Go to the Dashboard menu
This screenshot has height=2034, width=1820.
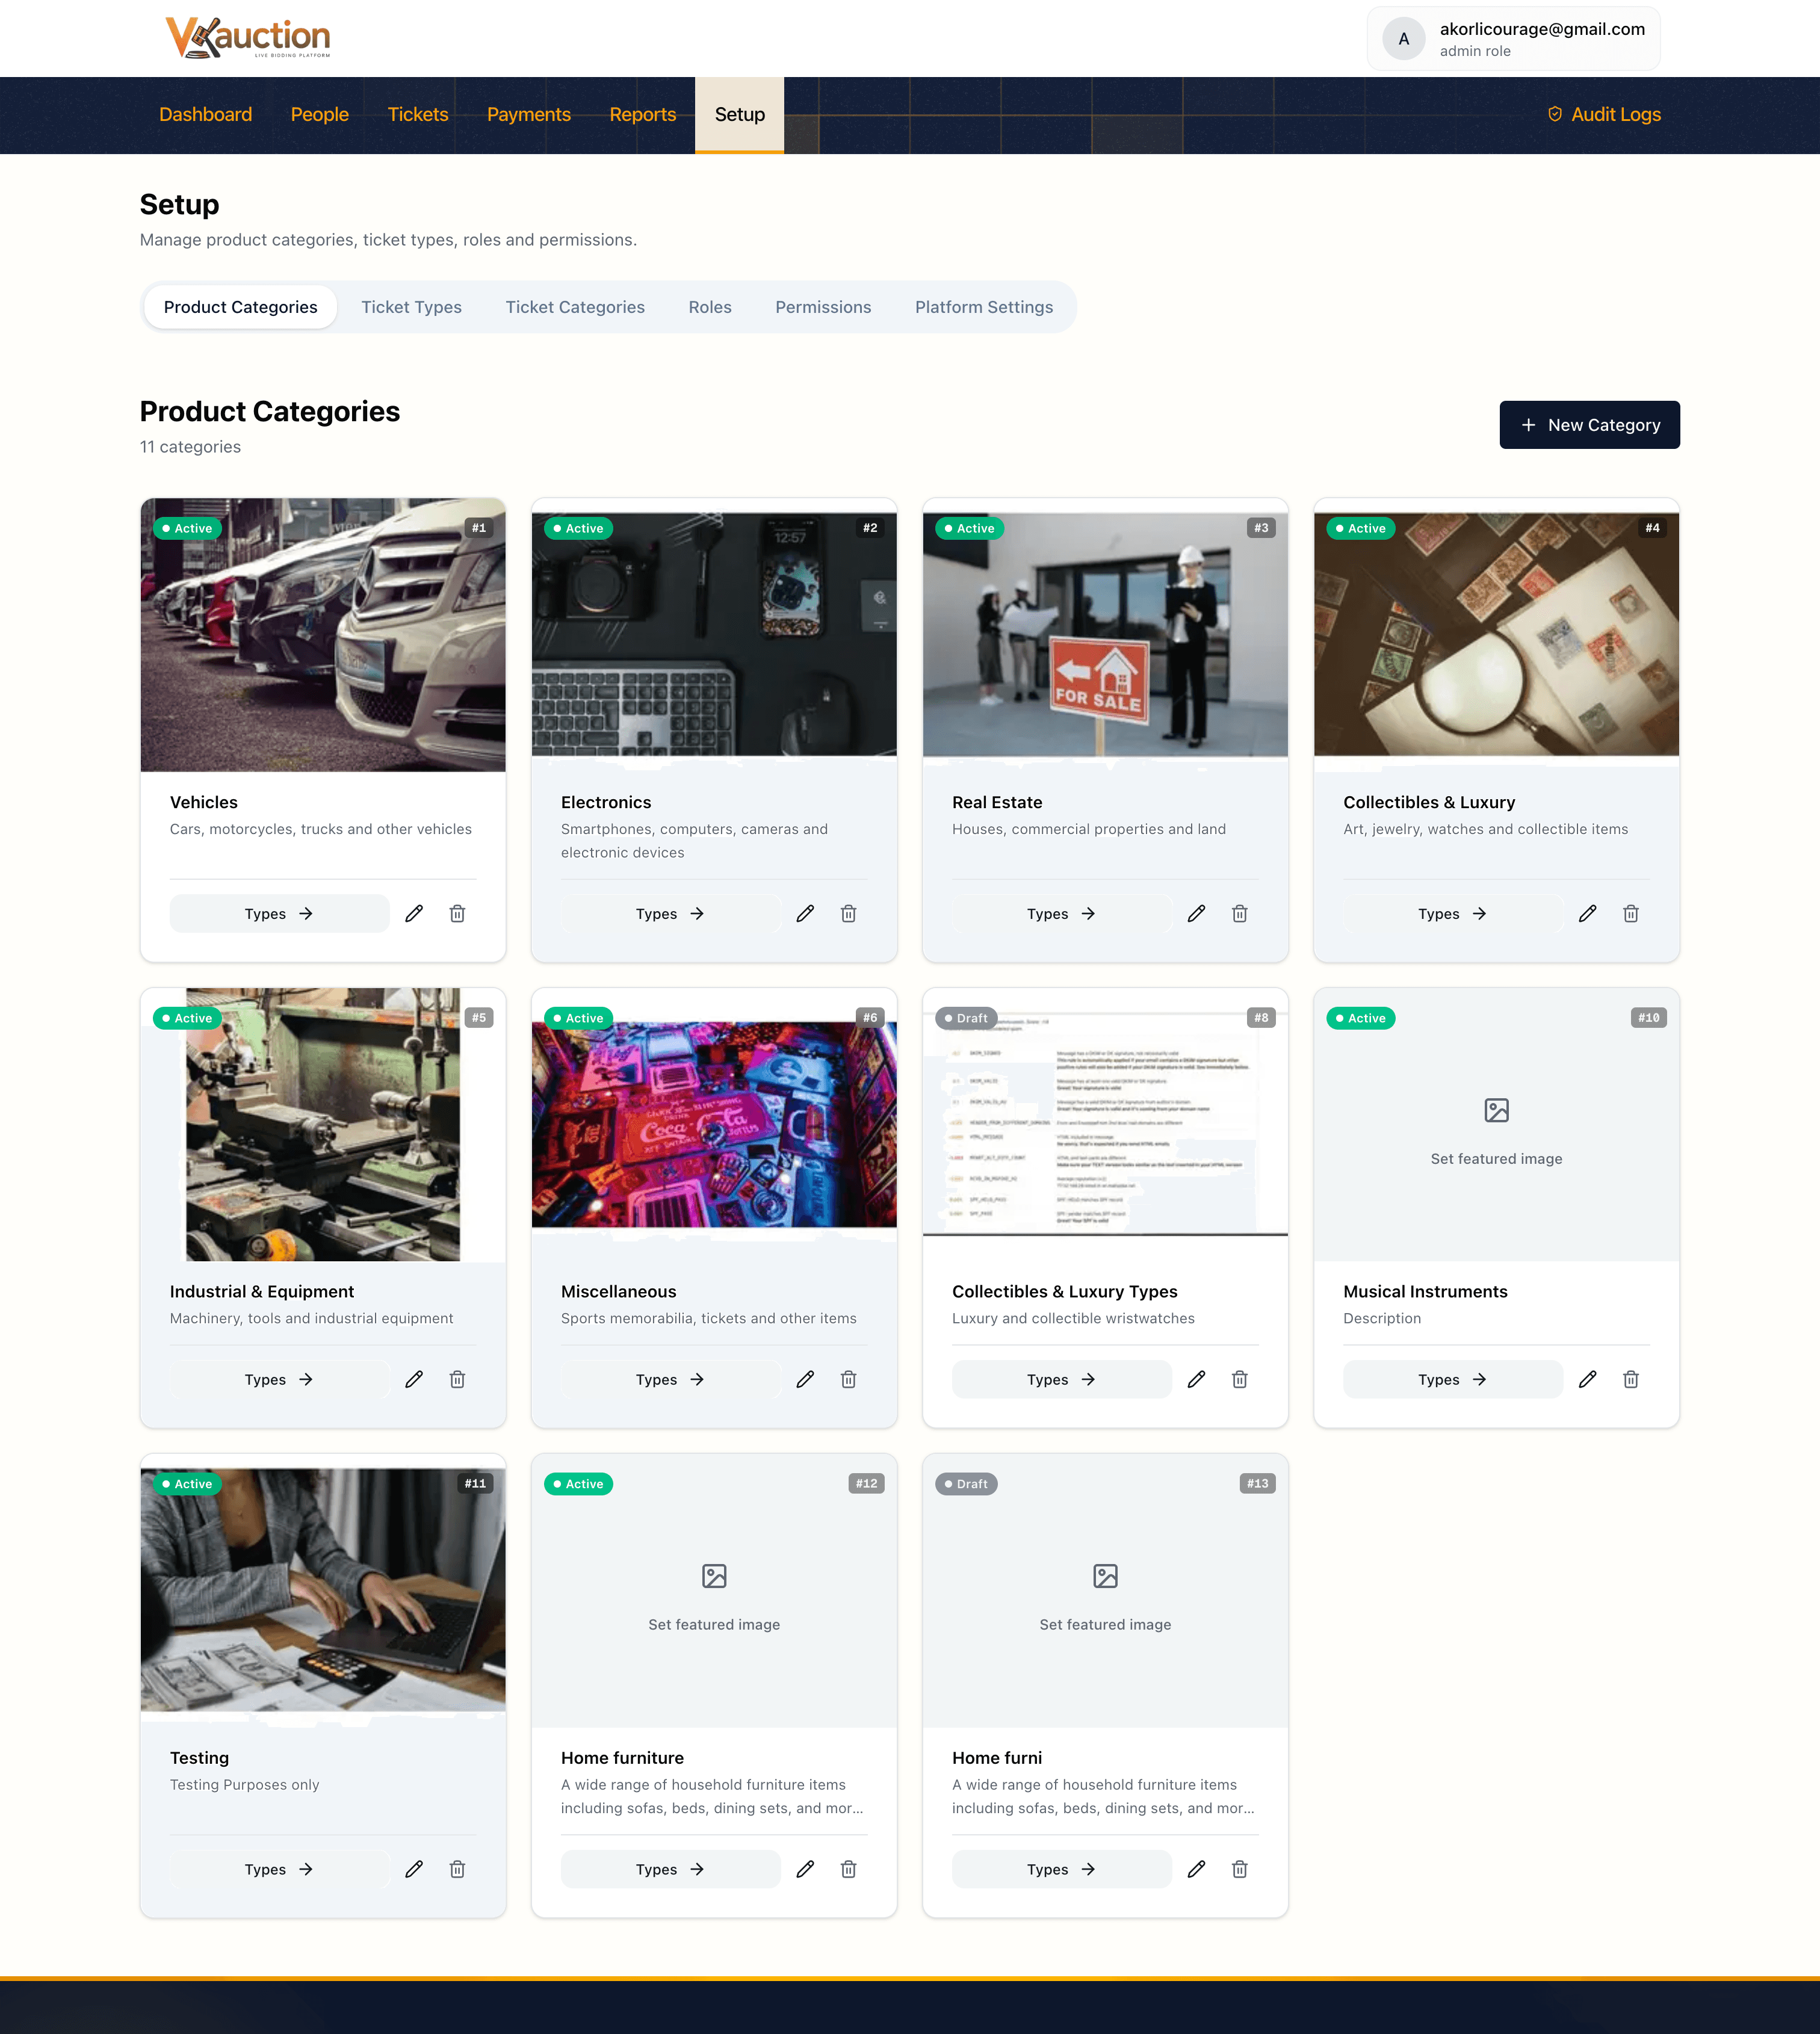click(x=205, y=114)
